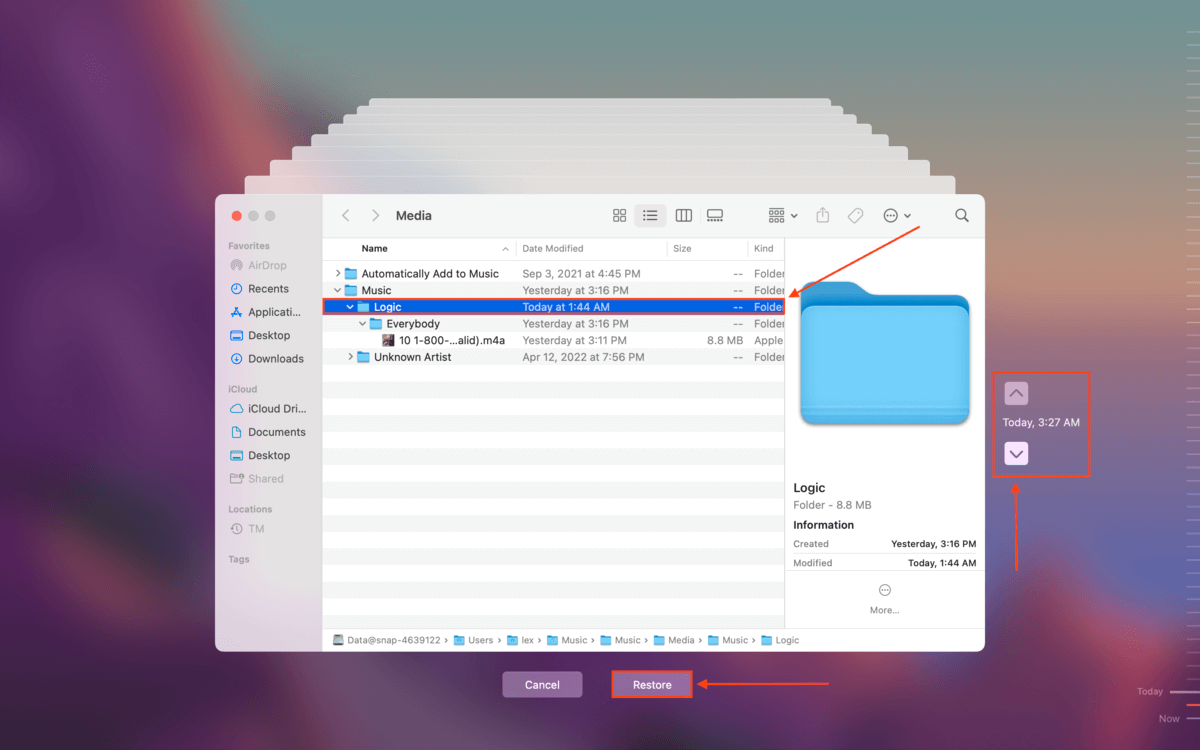The image size is (1200, 750).
Task: Click the Share icon in toolbar
Action: [x=823, y=216]
